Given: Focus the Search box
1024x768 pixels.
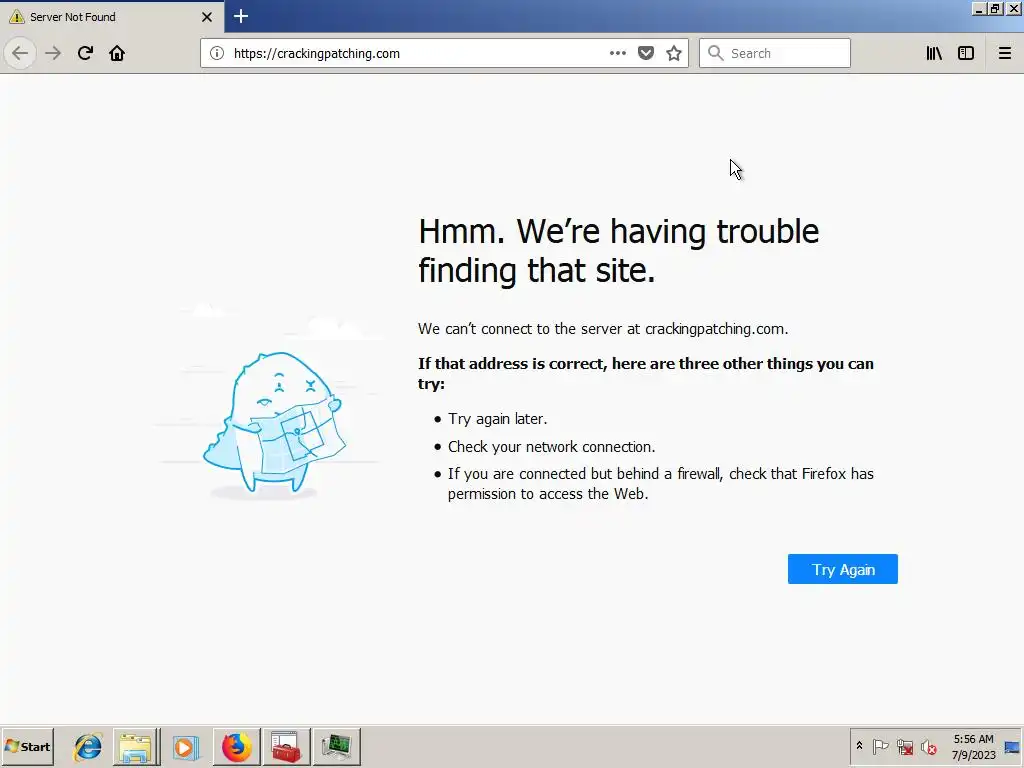Looking at the screenshot, I should click(775, 53).
